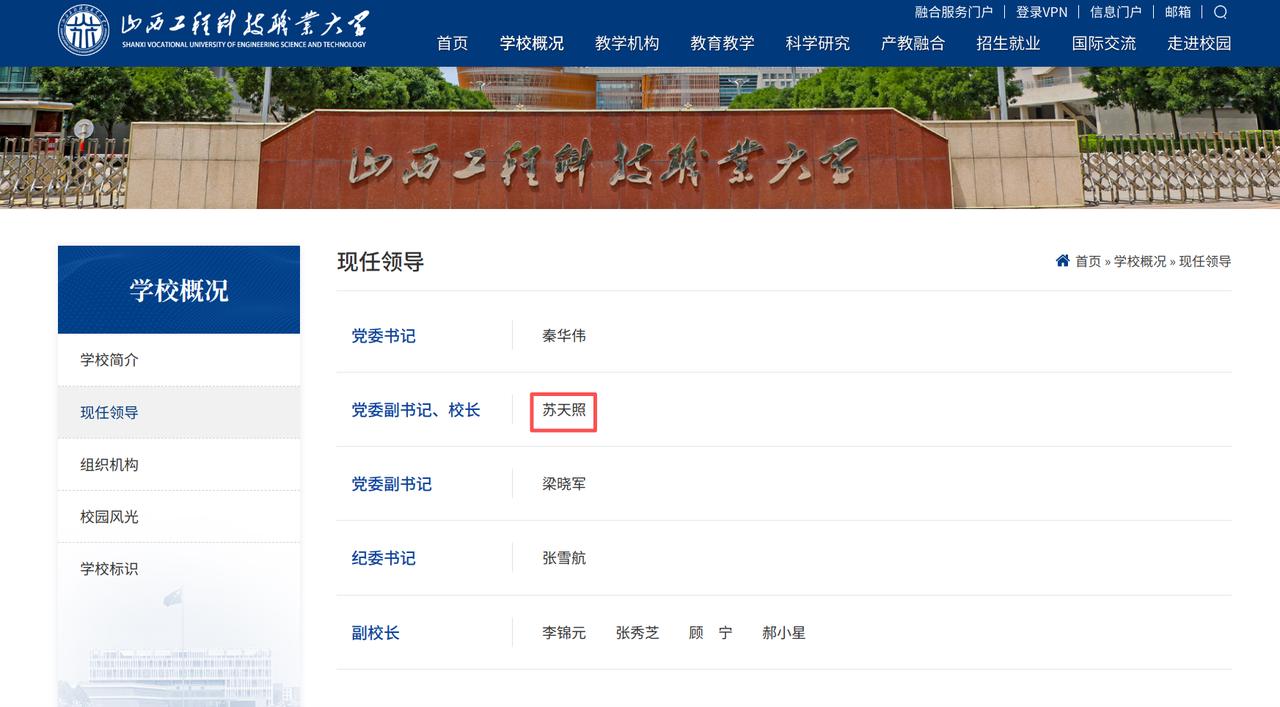Screen dimensions: 1280x707
Task: Click the home icon in breadcrumb
Action: click(1062, 261)
